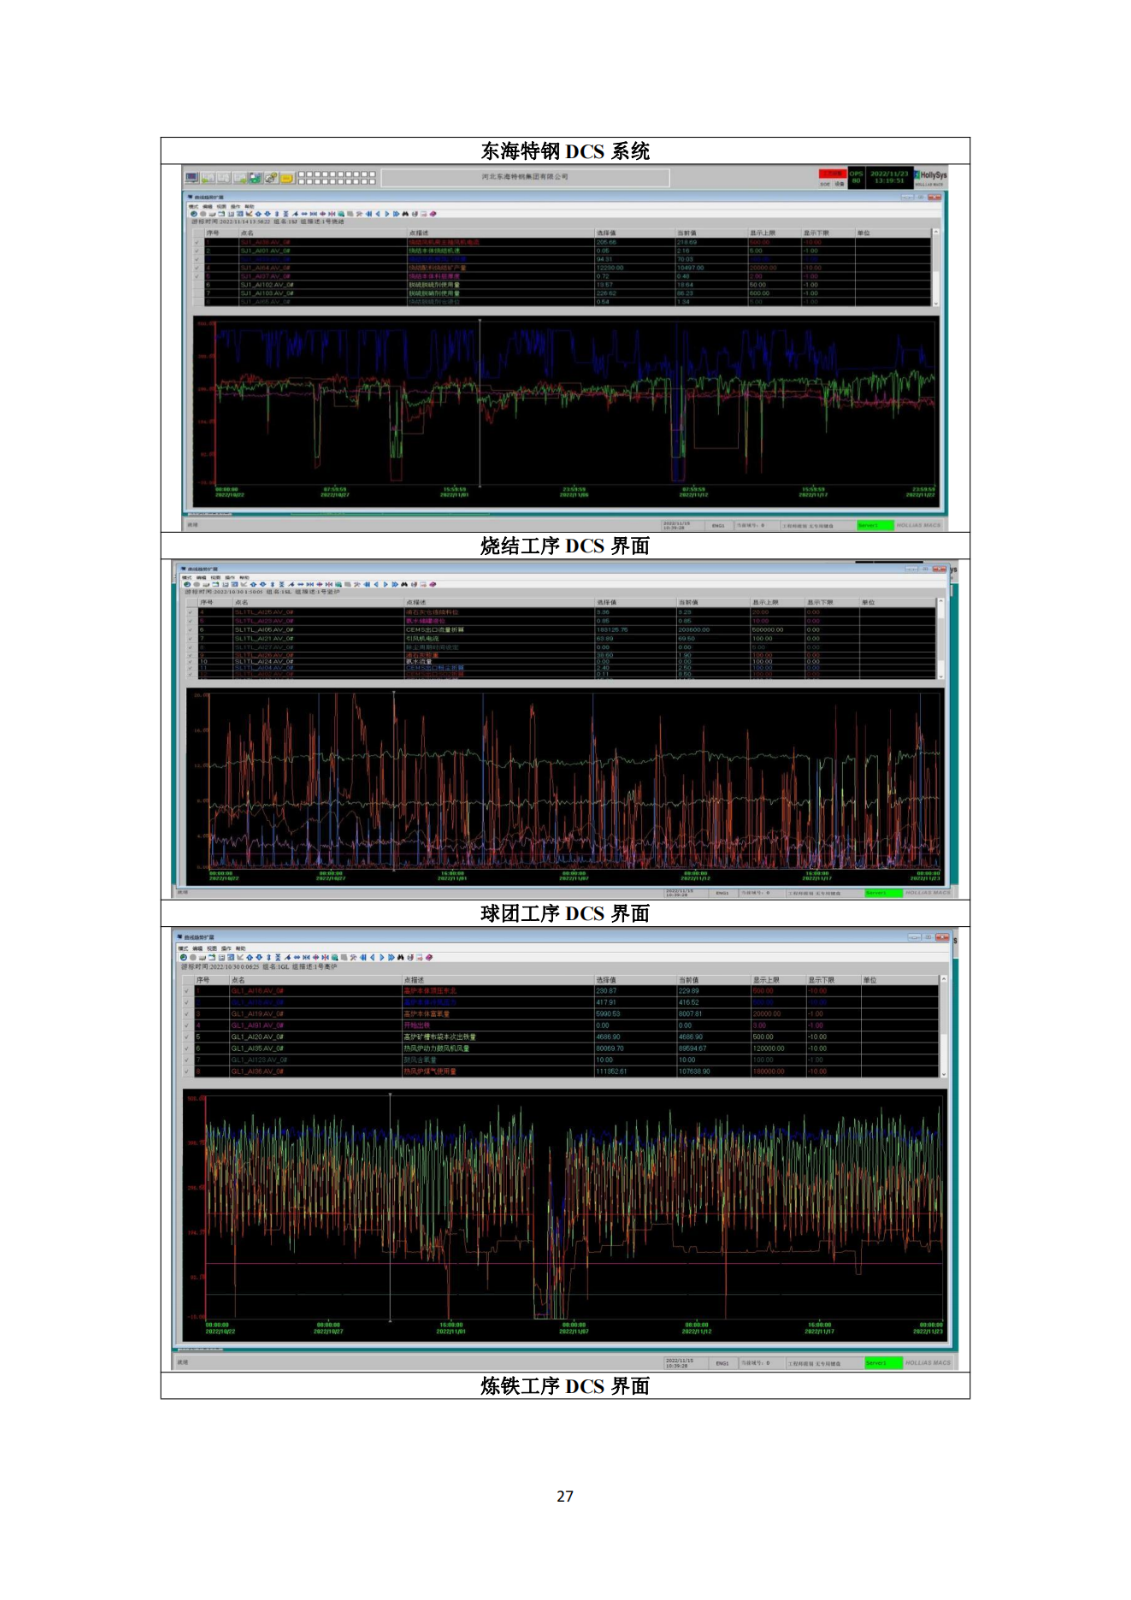Click the monitor icon in top DCS toolbar
Viewport: 1131px width, 1600px height.
191,178
